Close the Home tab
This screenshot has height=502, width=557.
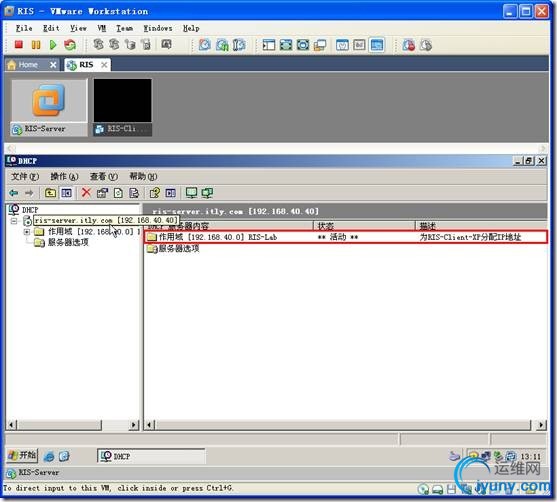coord(53,65)
